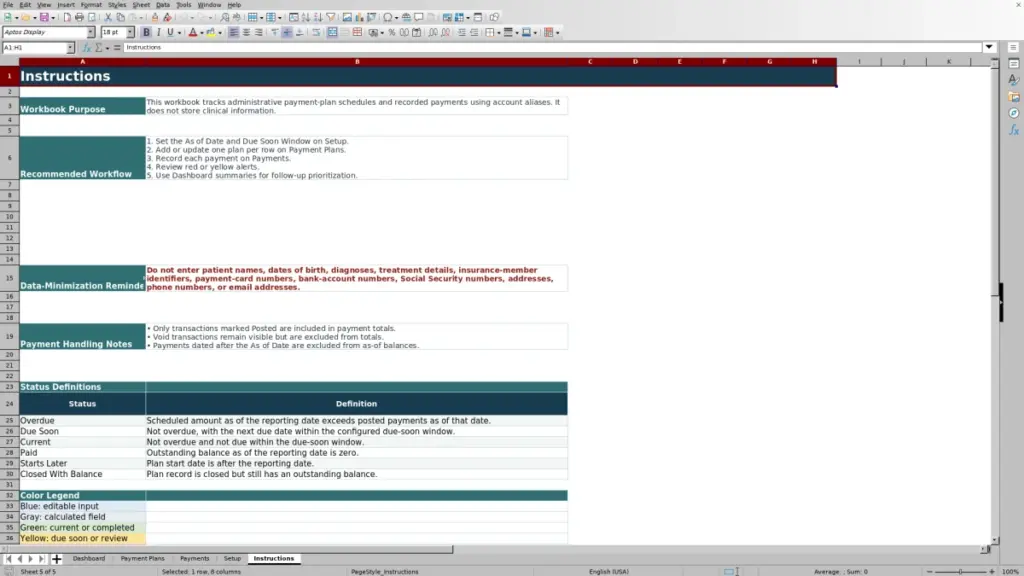
Task: Click the Sort Ascending icon
Action: point(306,17)
